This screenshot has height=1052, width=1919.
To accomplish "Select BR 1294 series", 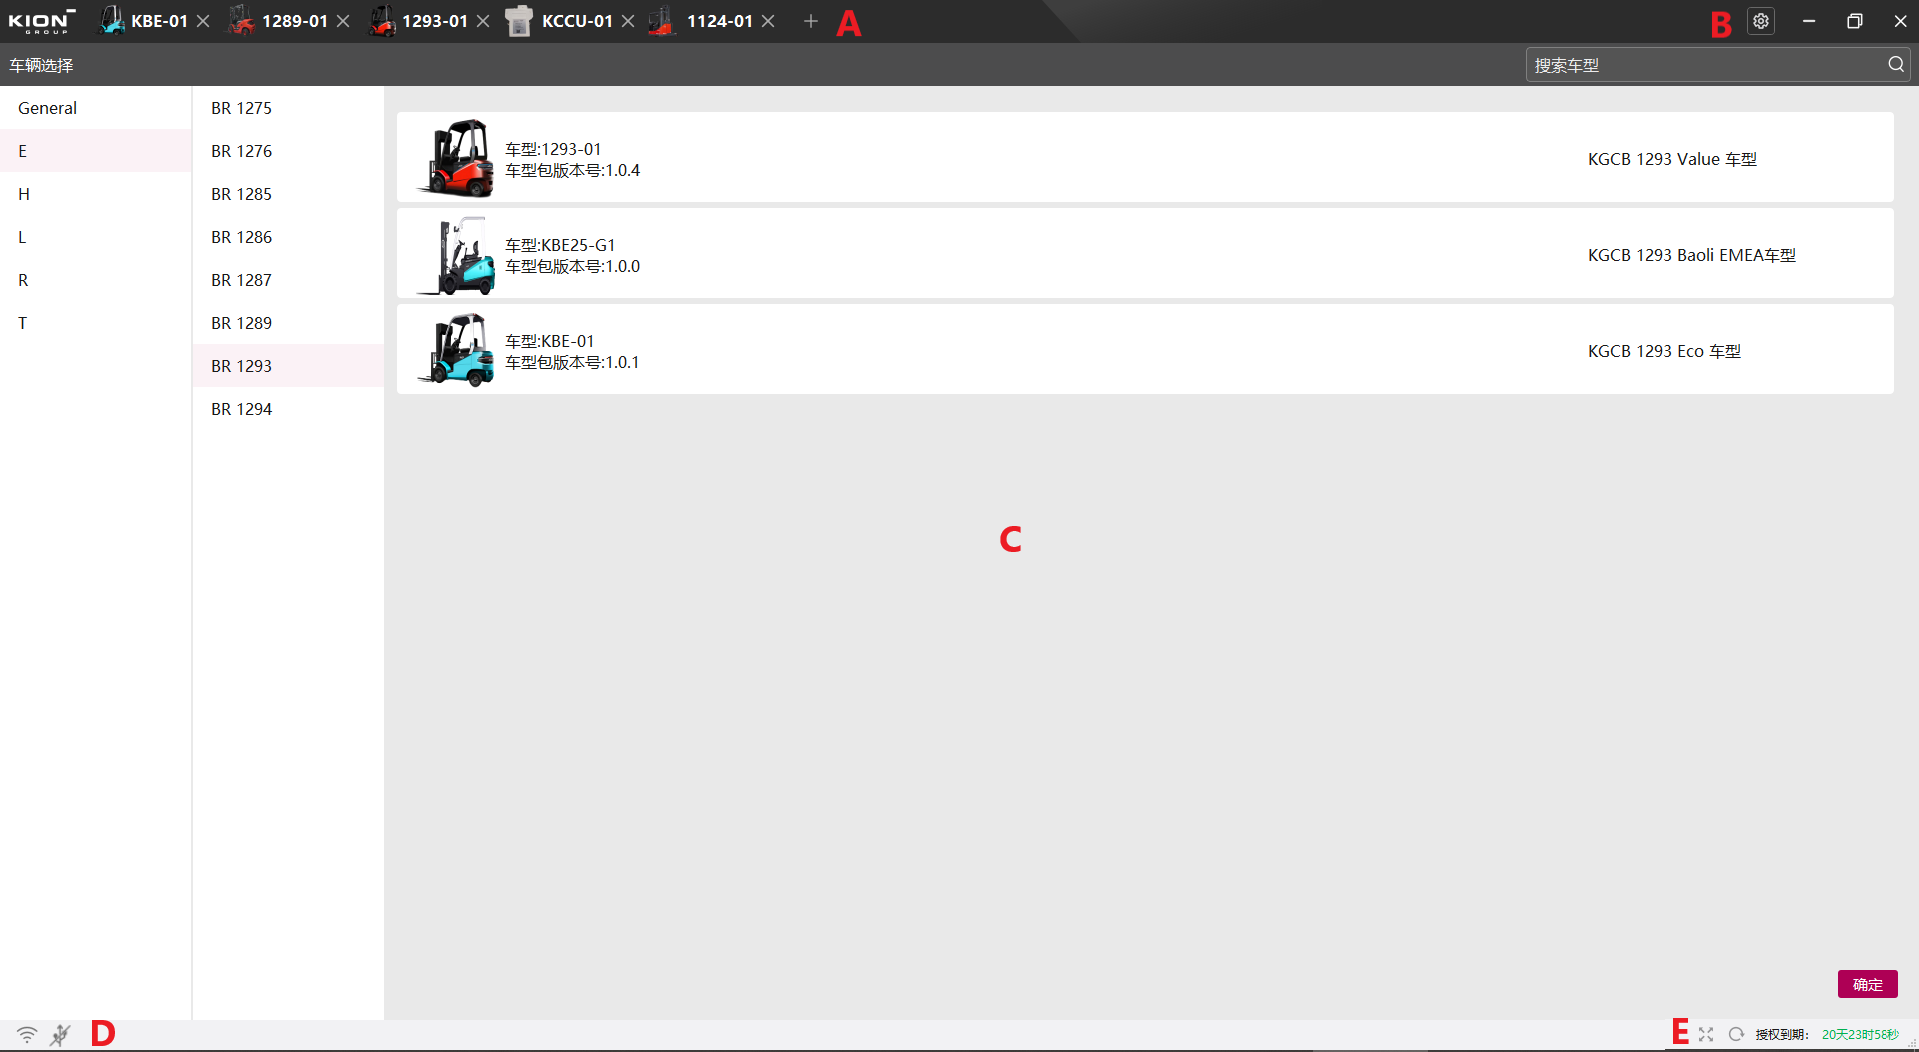I will pos(241,409).
